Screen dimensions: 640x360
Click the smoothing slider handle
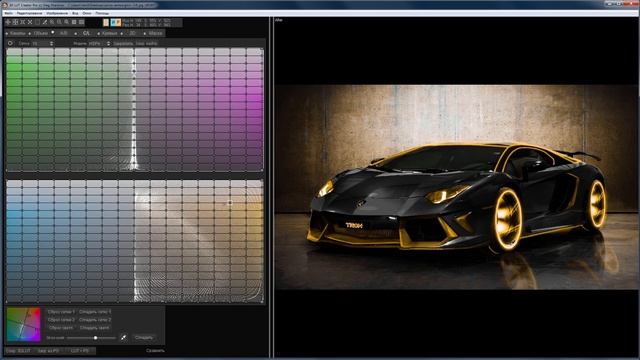click(x=95, y=338)
